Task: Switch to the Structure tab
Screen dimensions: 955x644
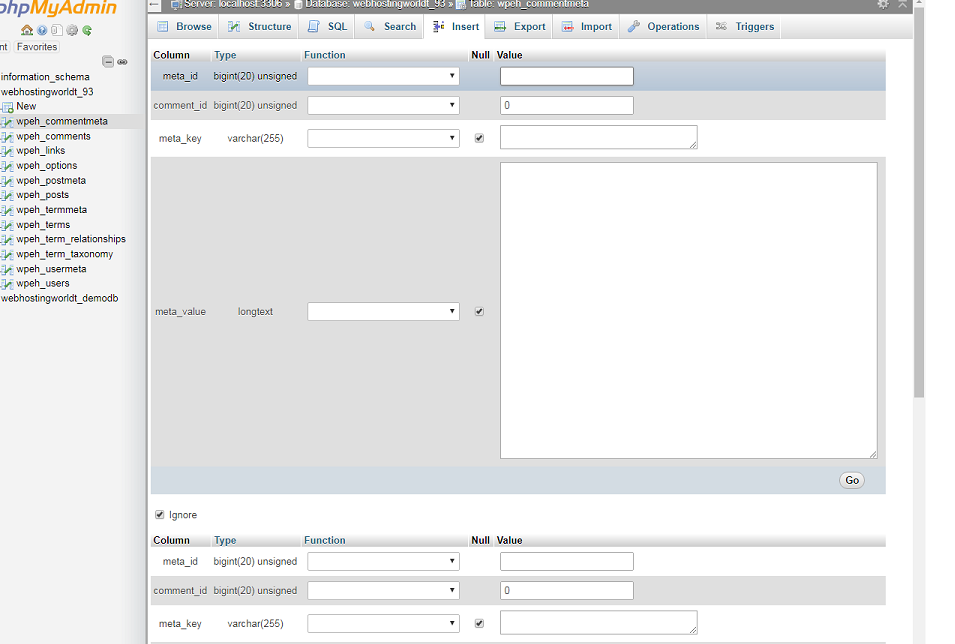Action: pyautogui.click(x=260, y=27)
